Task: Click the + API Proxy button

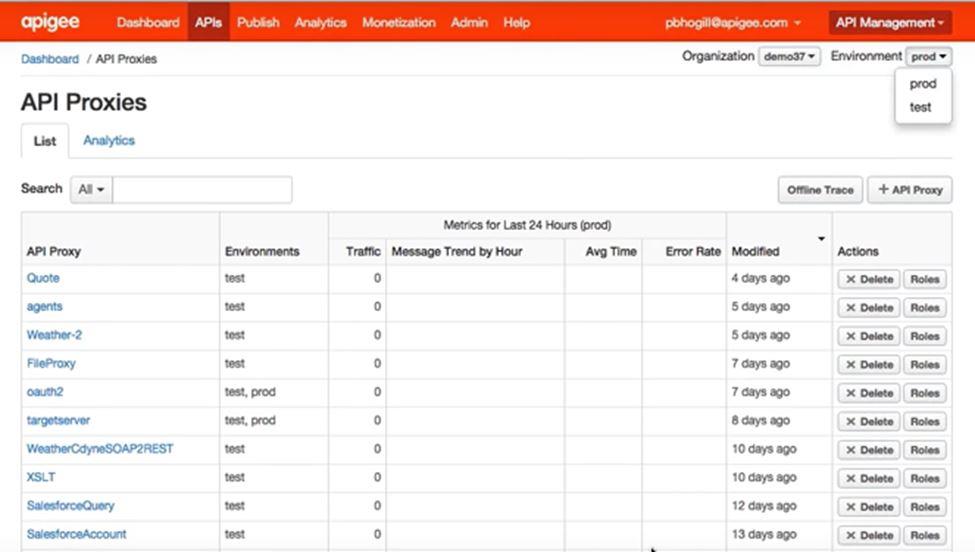Action: coord(910,190)
